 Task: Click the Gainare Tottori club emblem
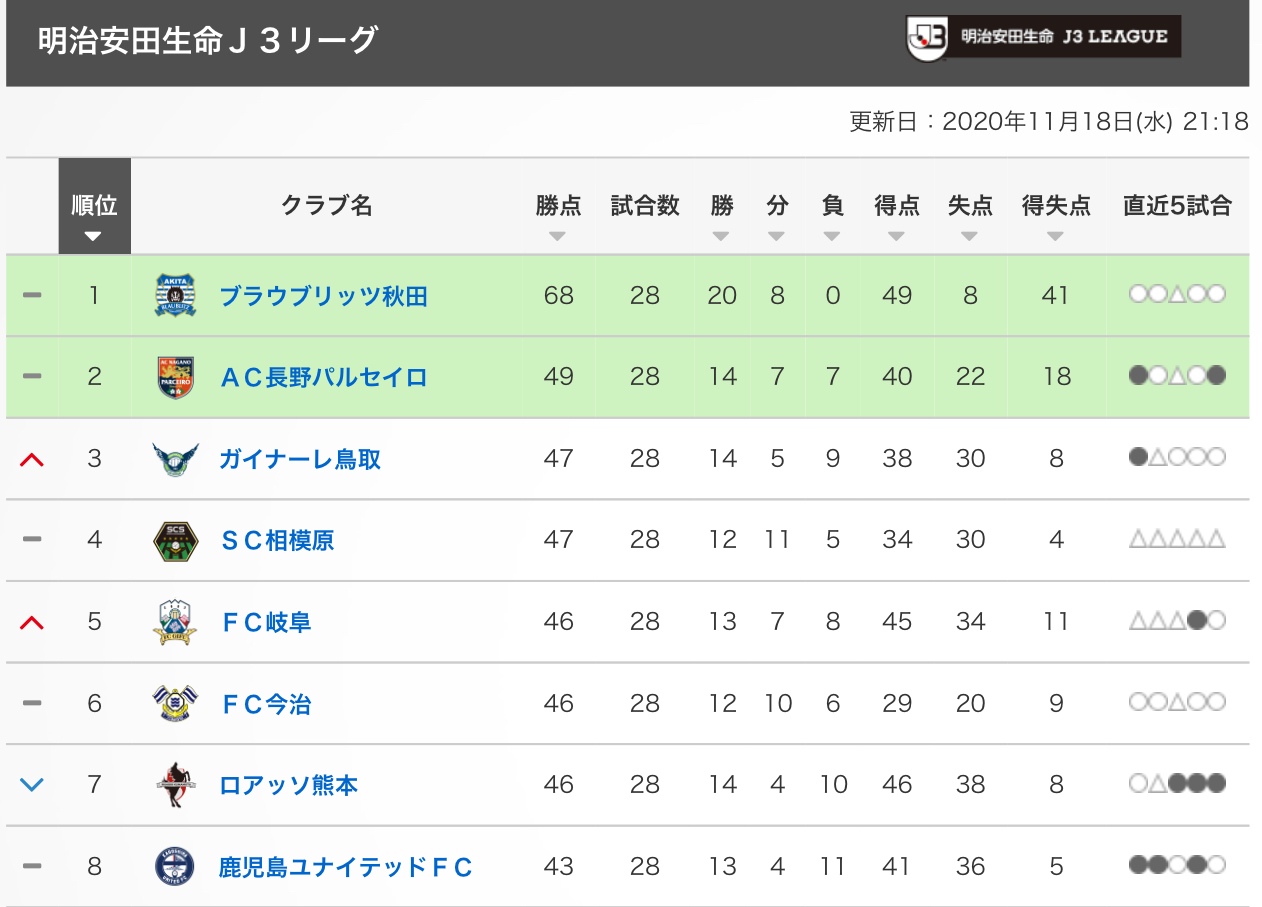point(176,459)
